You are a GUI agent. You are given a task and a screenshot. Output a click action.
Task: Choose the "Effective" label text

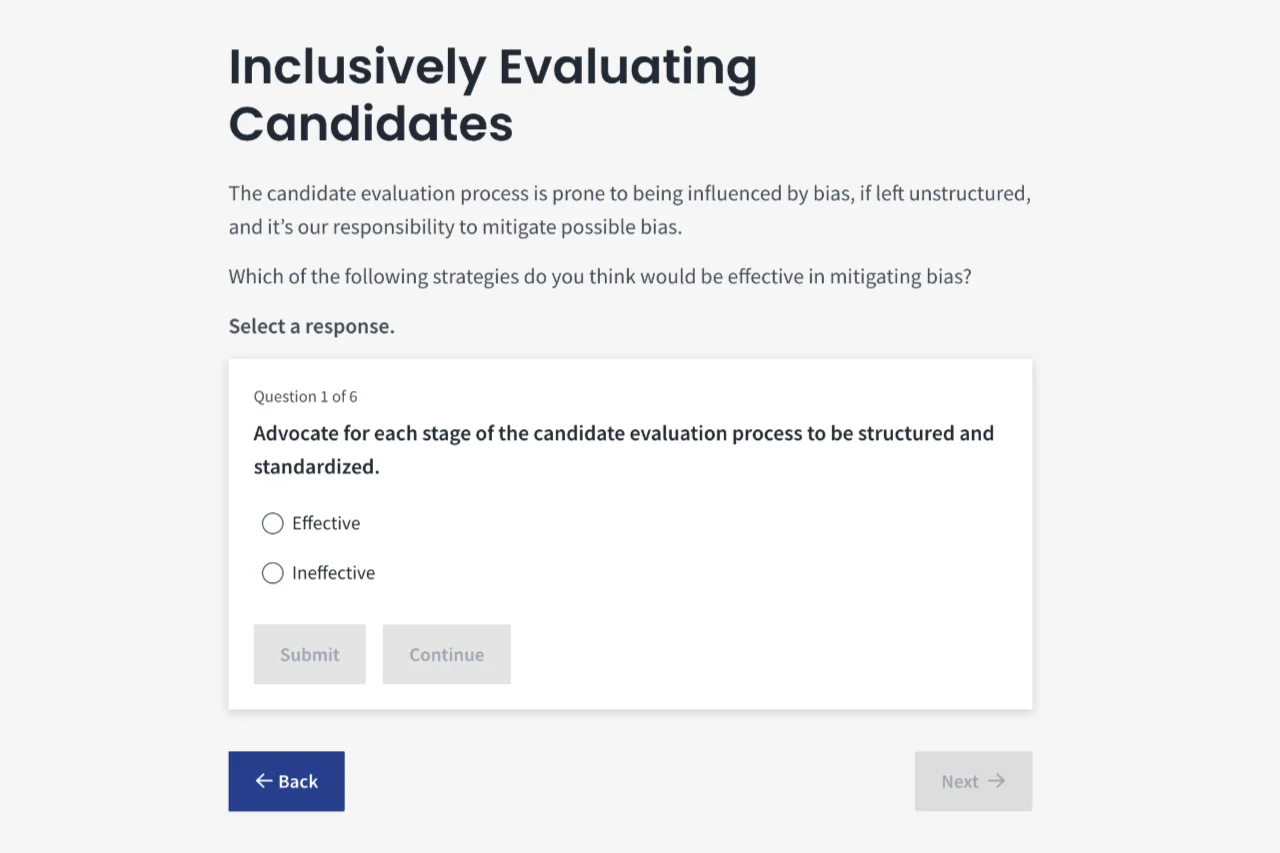(x=326, y=523)
